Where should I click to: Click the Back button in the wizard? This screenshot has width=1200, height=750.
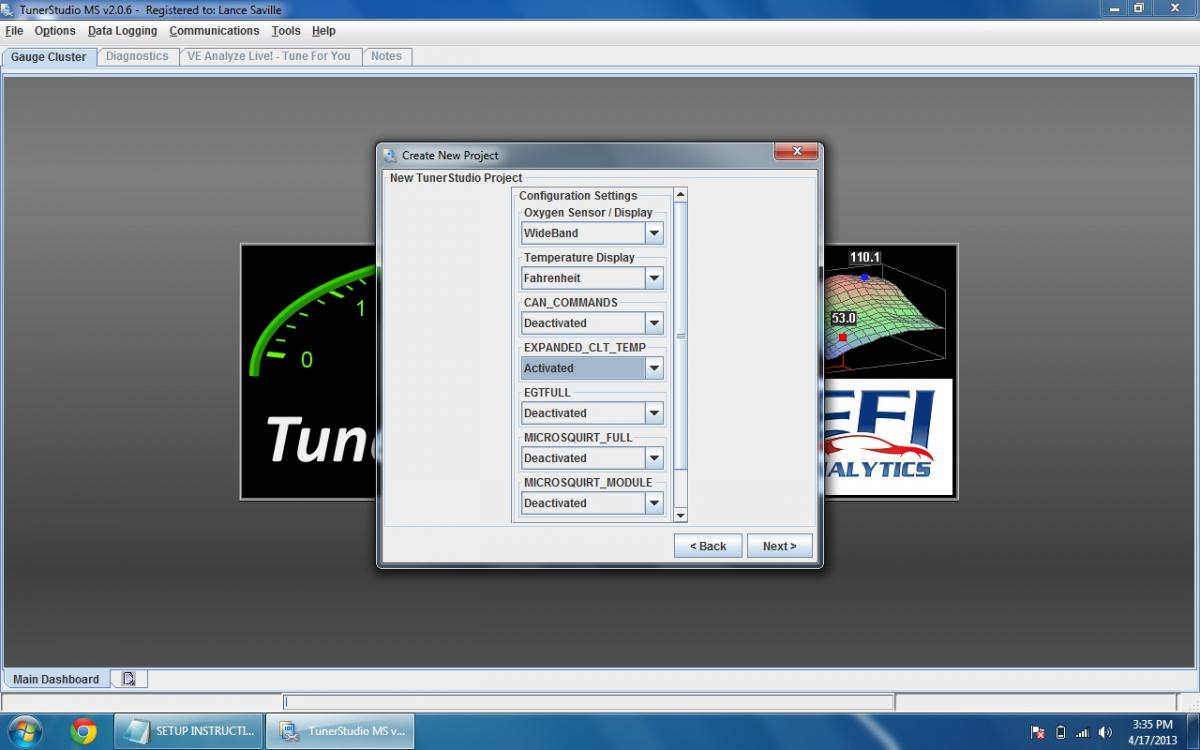click(x=708, y=546)
